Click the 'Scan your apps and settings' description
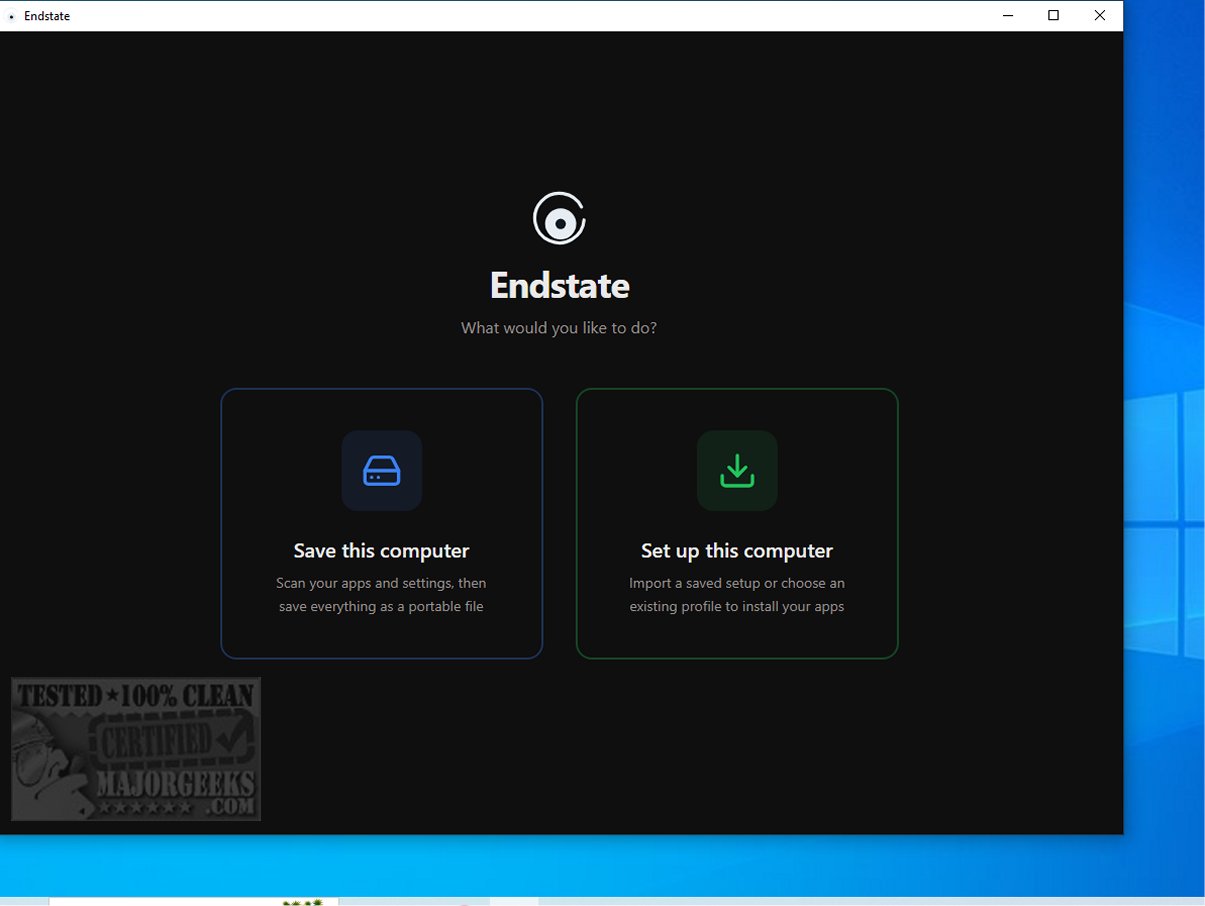Screen dimensions: 1205x906 coord(381,595)
